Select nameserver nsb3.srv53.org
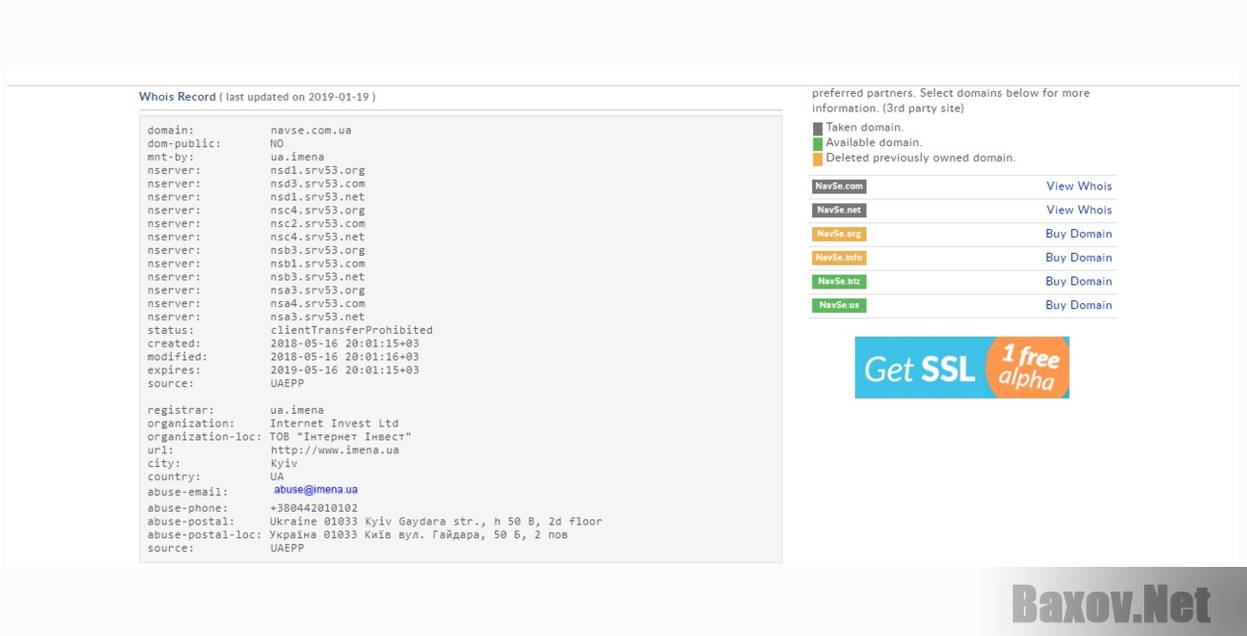Screen dimensions: 1247x636 (318, 250)
